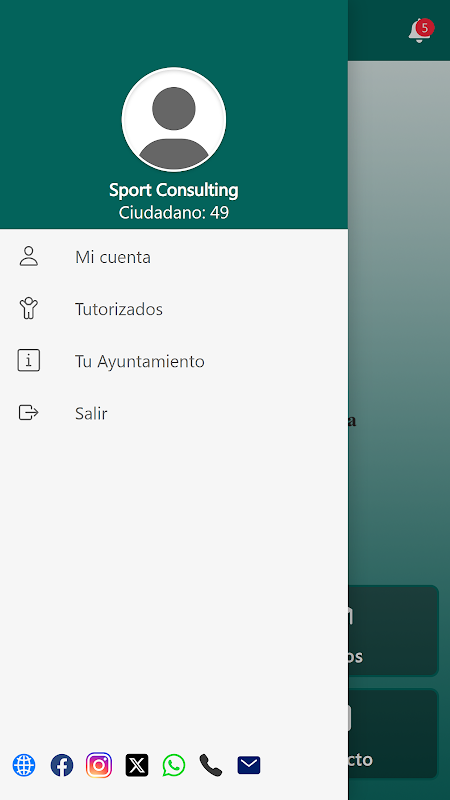The image size is (450, 800).
Task: Click the profile avatar picture
Action: tap(173, 120)
